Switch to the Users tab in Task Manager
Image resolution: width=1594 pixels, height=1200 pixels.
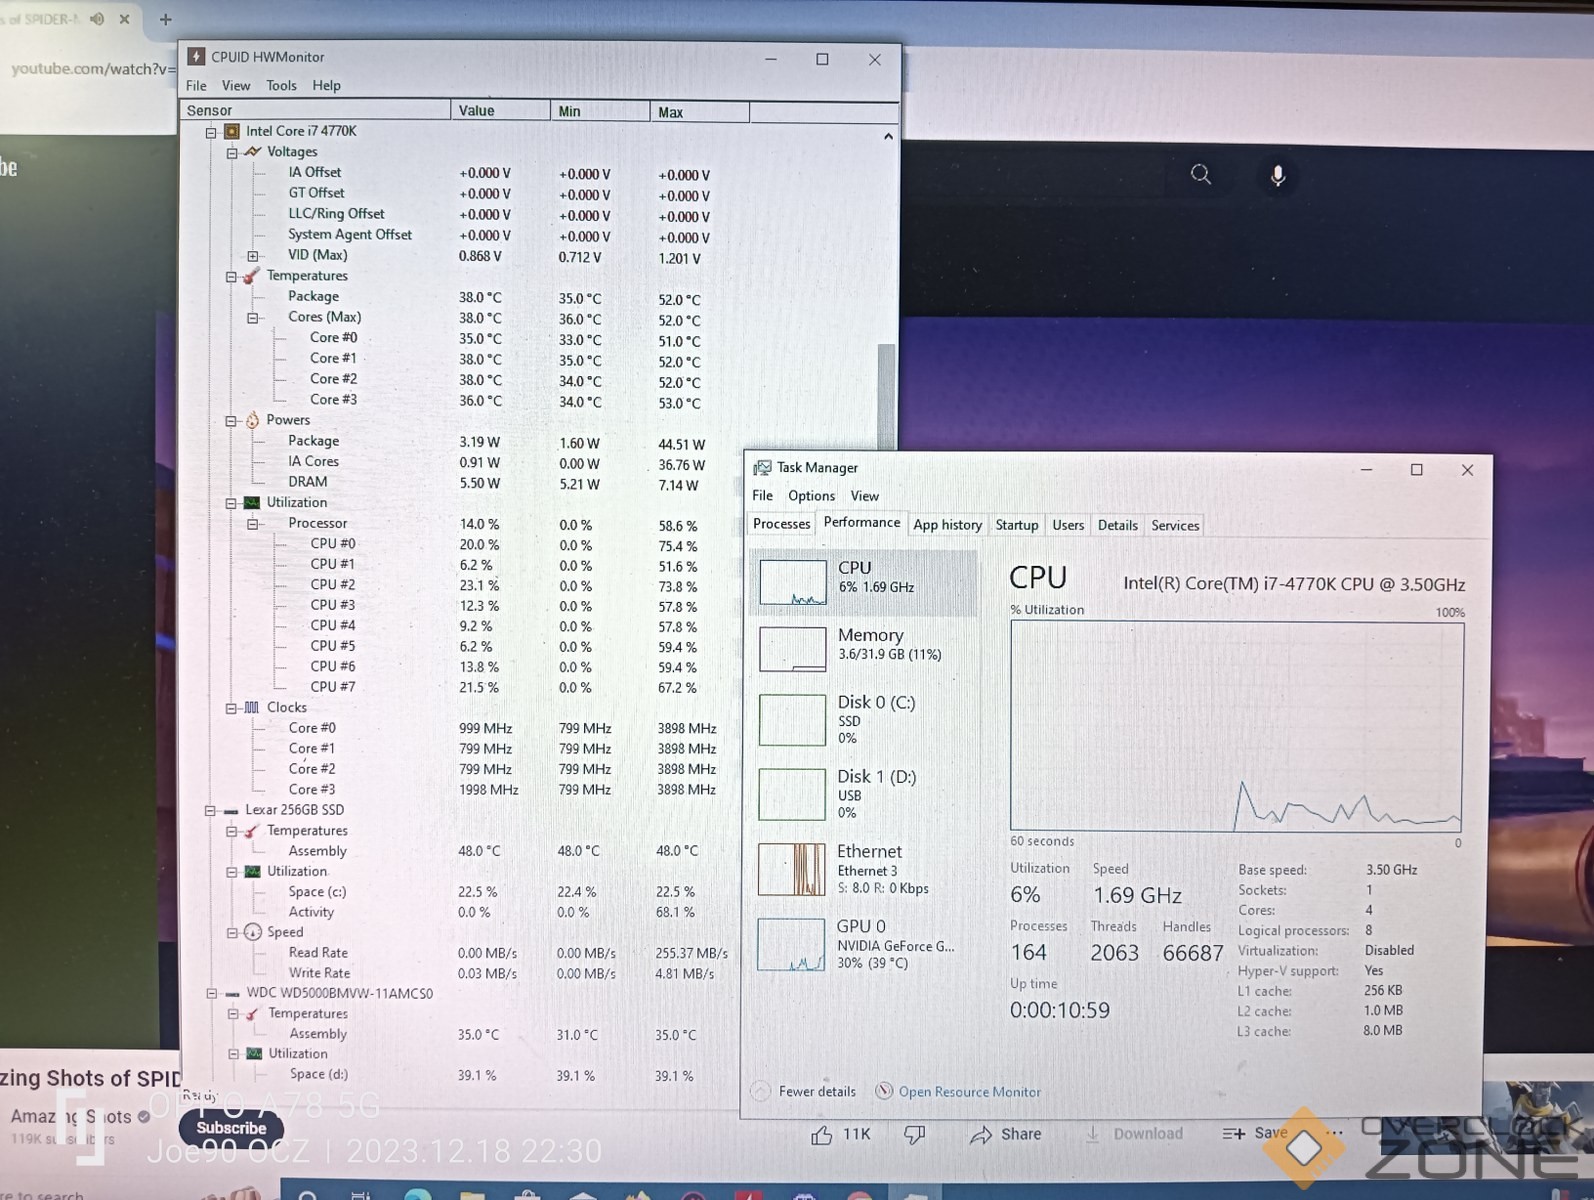coord(1068,525)
